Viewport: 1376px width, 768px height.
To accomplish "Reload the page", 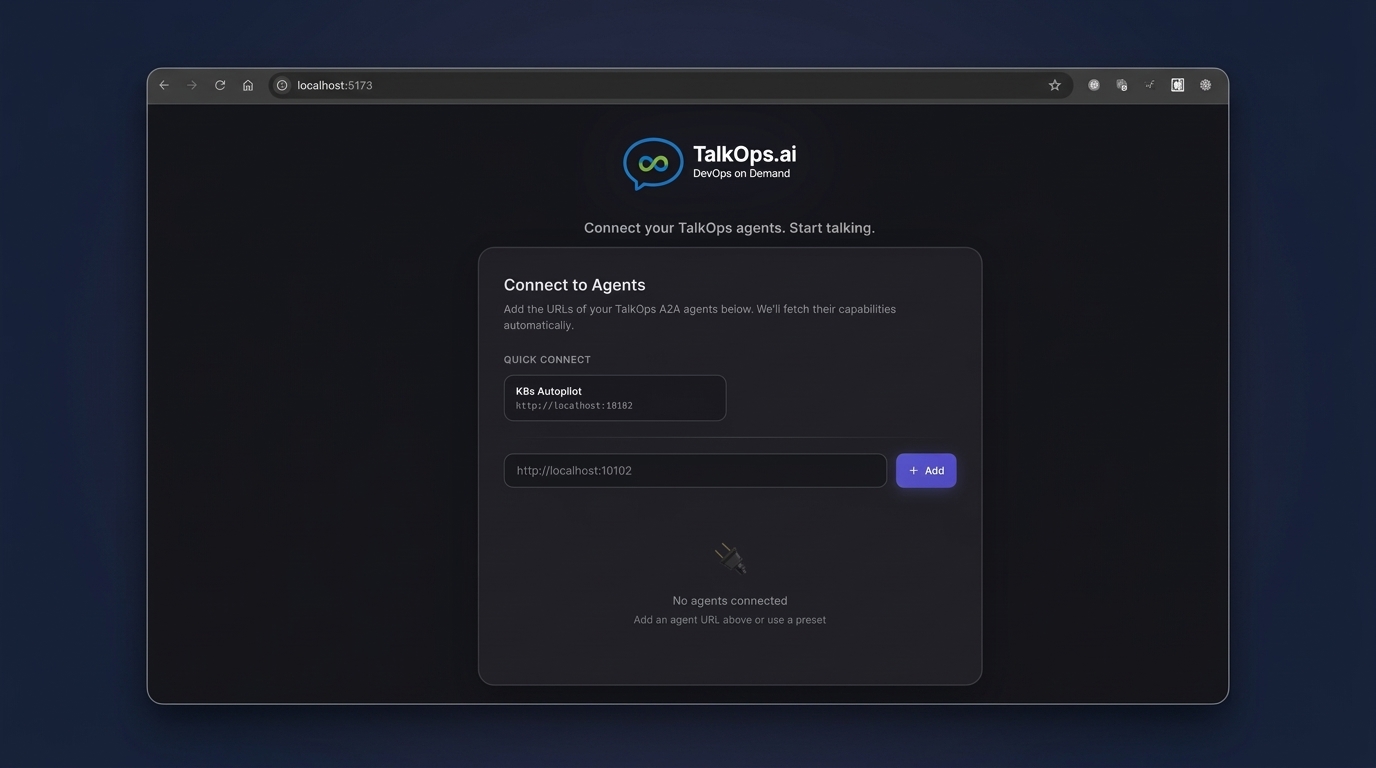I will (220, 85).
